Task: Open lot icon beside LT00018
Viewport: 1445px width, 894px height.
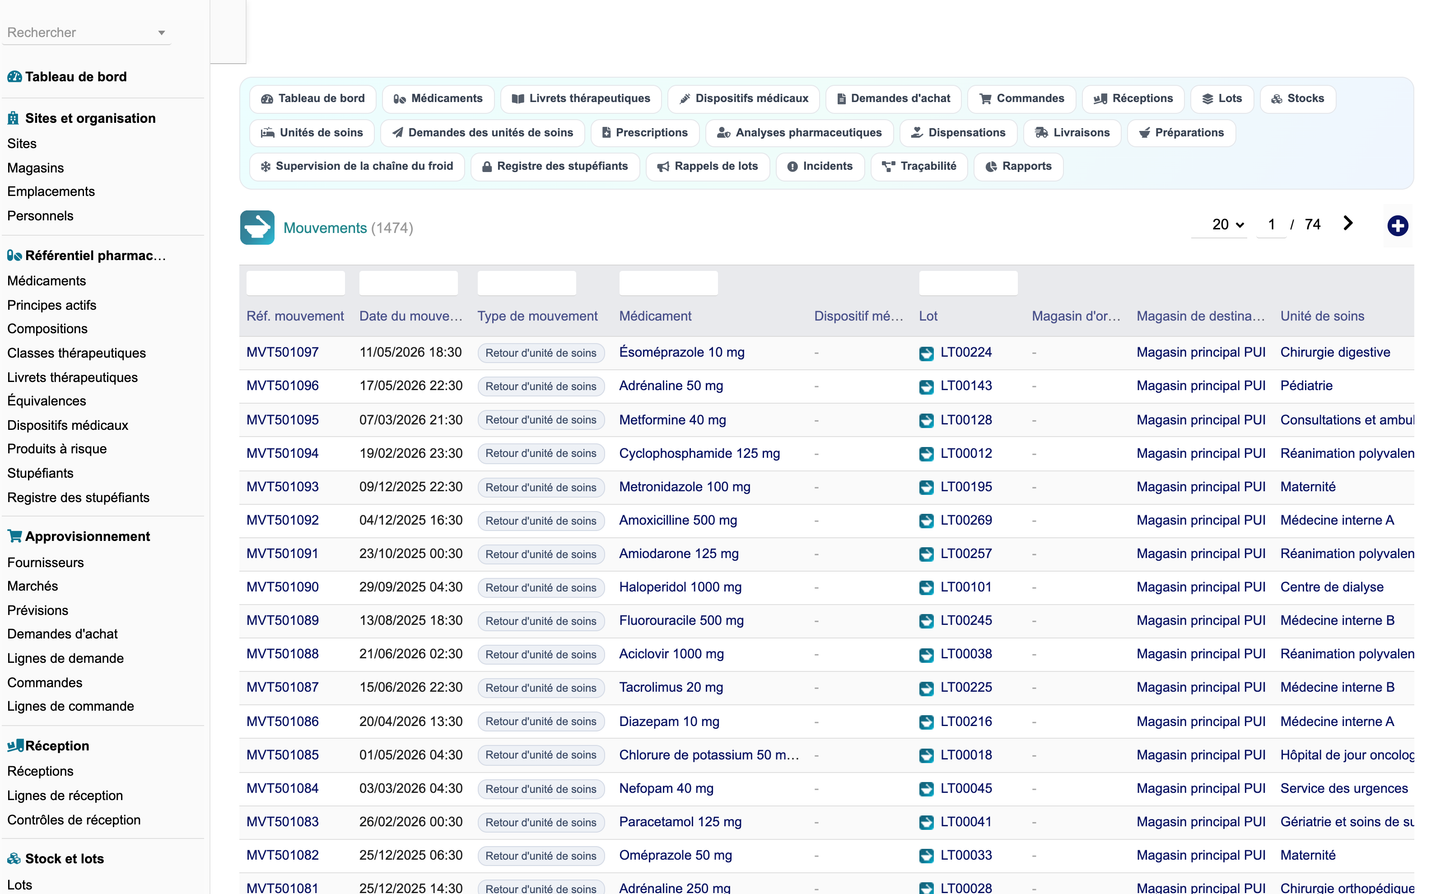Action: [x=927, y=756]
